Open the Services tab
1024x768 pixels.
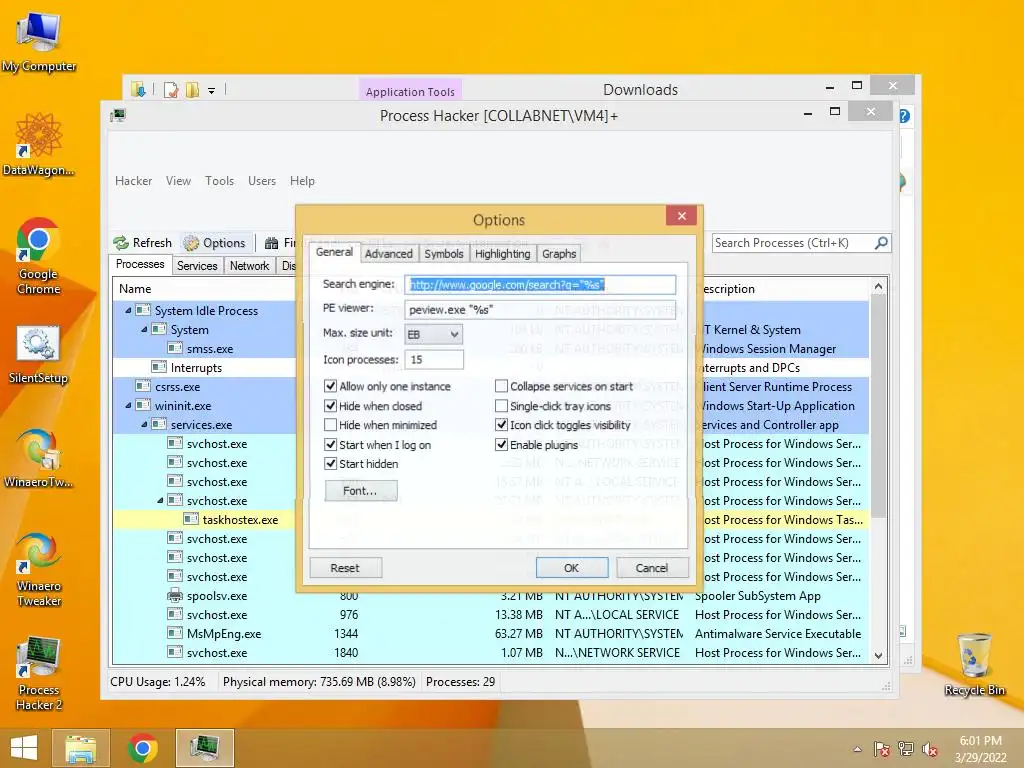click(x=197, y=266)
